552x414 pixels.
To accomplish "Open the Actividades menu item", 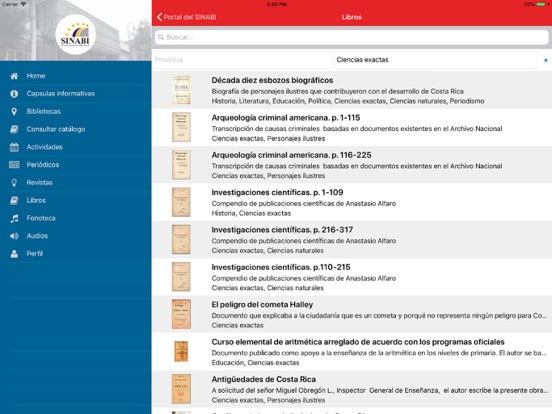I will (x=76, y=147).
